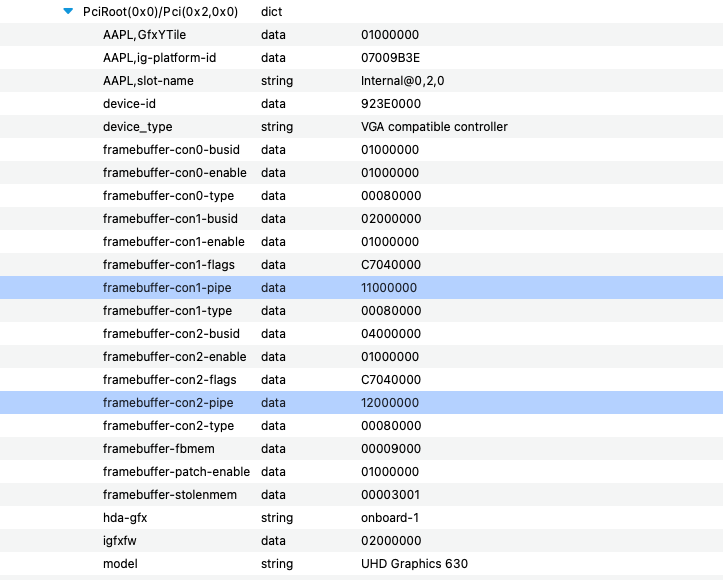Click the string type of model row
This screenshot has height=580, width=723.
(277, 564)
